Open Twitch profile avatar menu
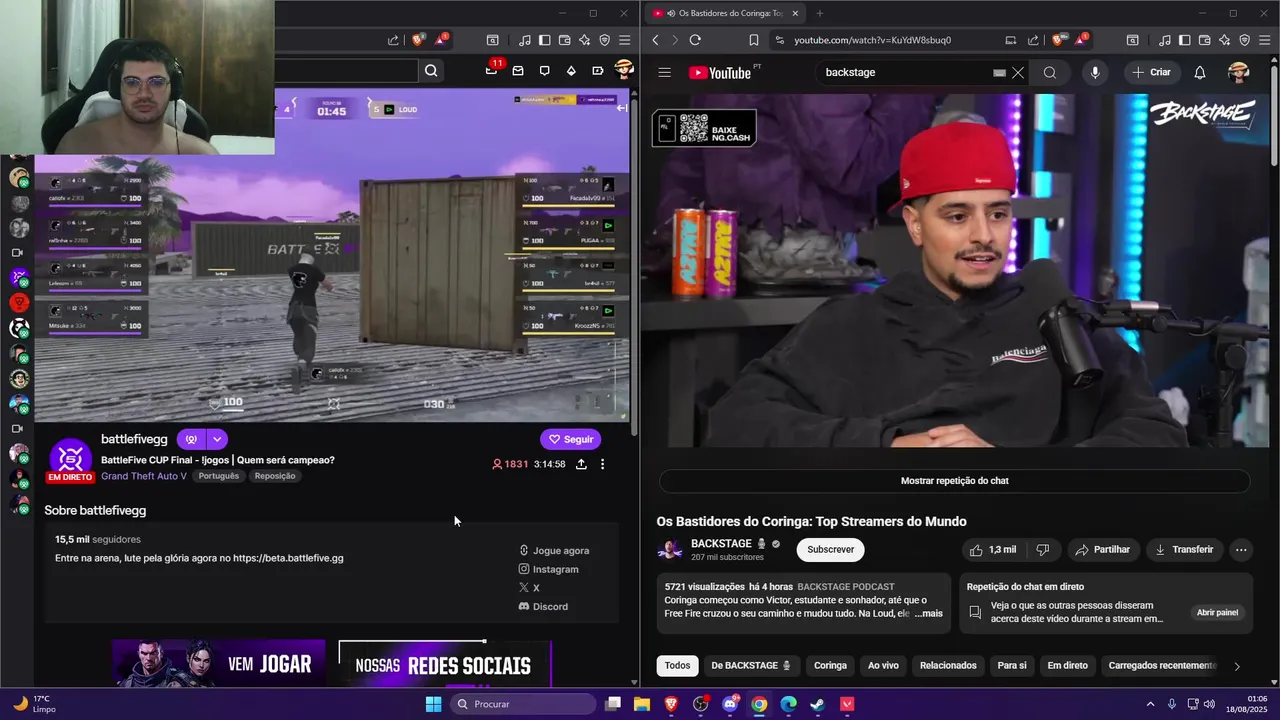The width and height of the screenshot is (1280, 720). tap(624, 70)
